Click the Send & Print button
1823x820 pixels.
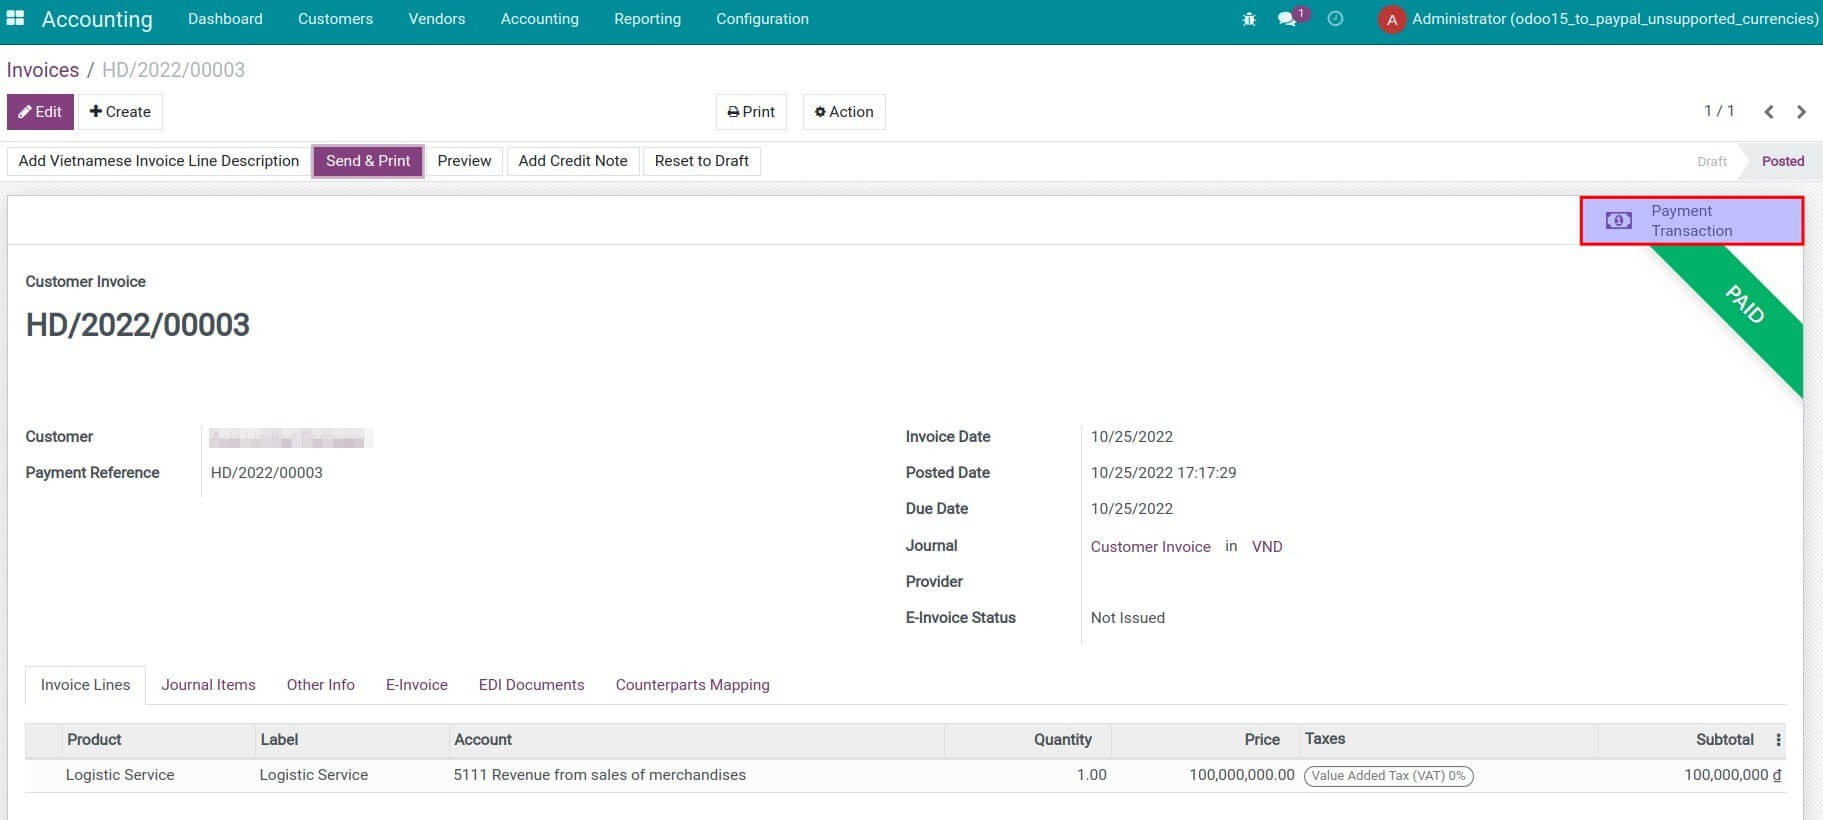coord(368,161)
